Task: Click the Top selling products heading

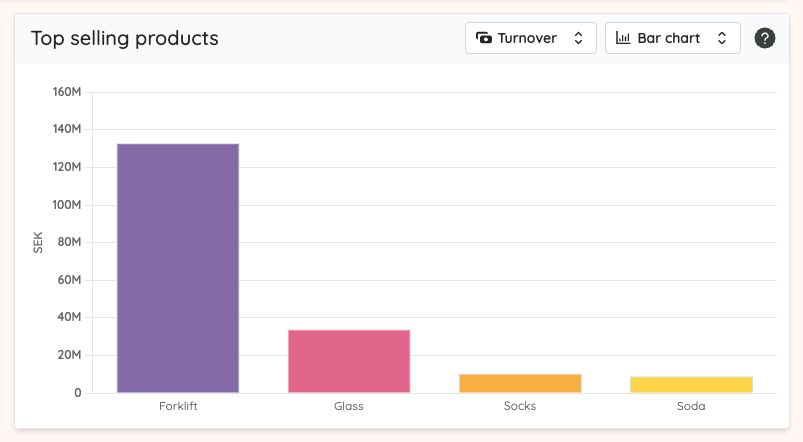Action: (x=125, y=38)
